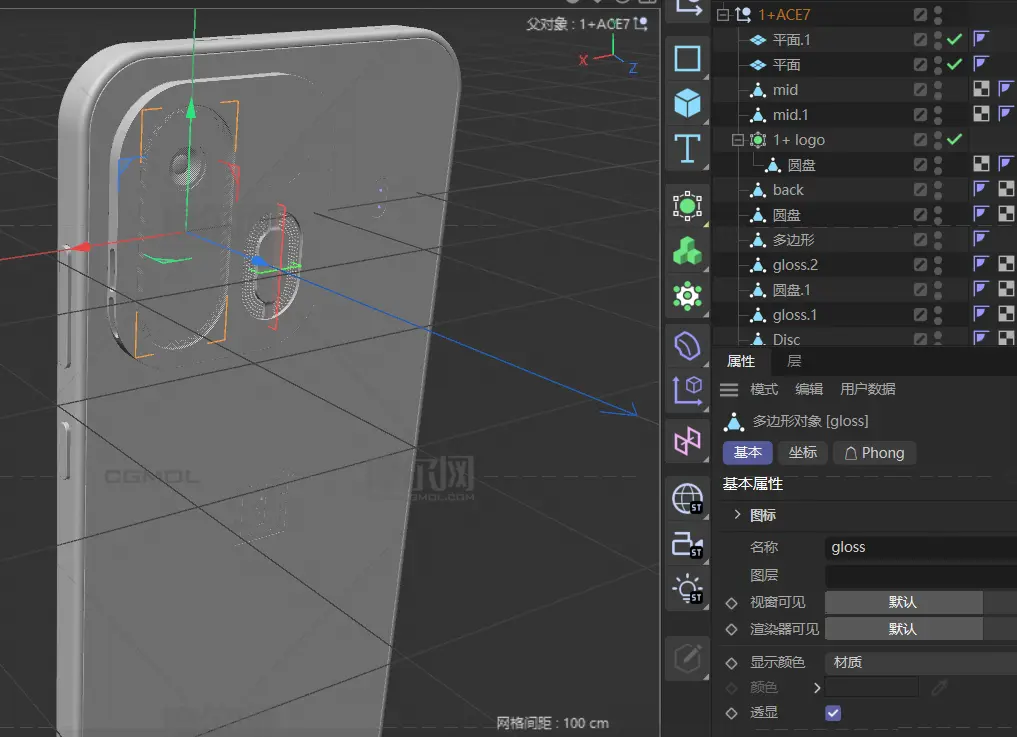This screenshot has height=737, width=1017.
Task: Expand the 图标 section
Action: (x=737, y=514)
